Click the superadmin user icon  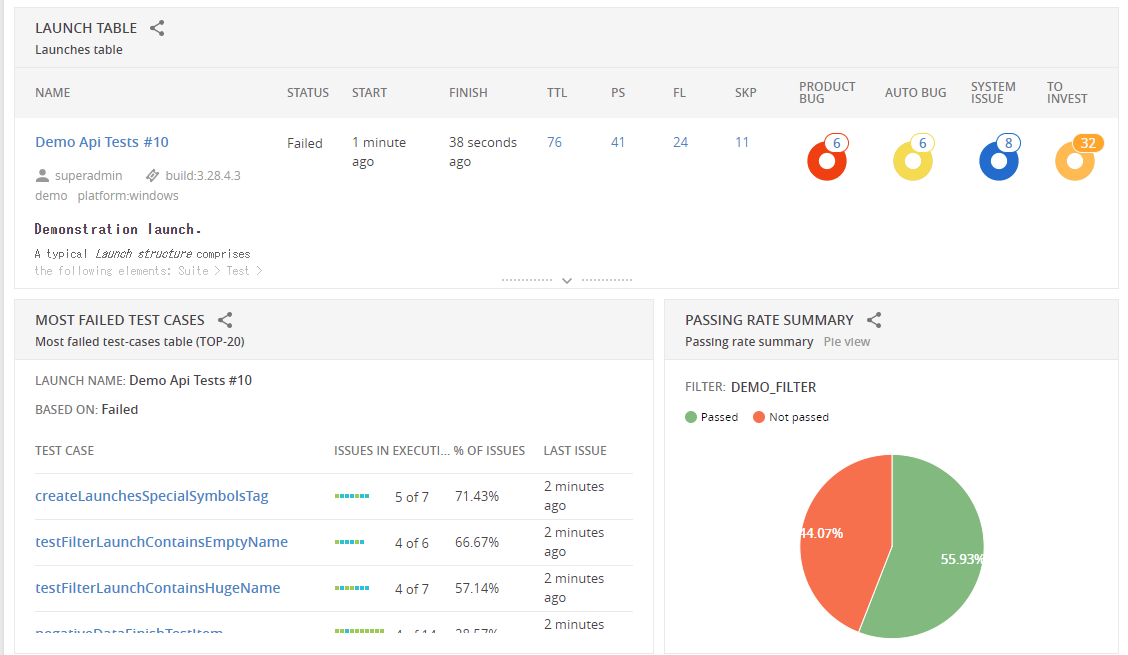(x=42, y=175)
